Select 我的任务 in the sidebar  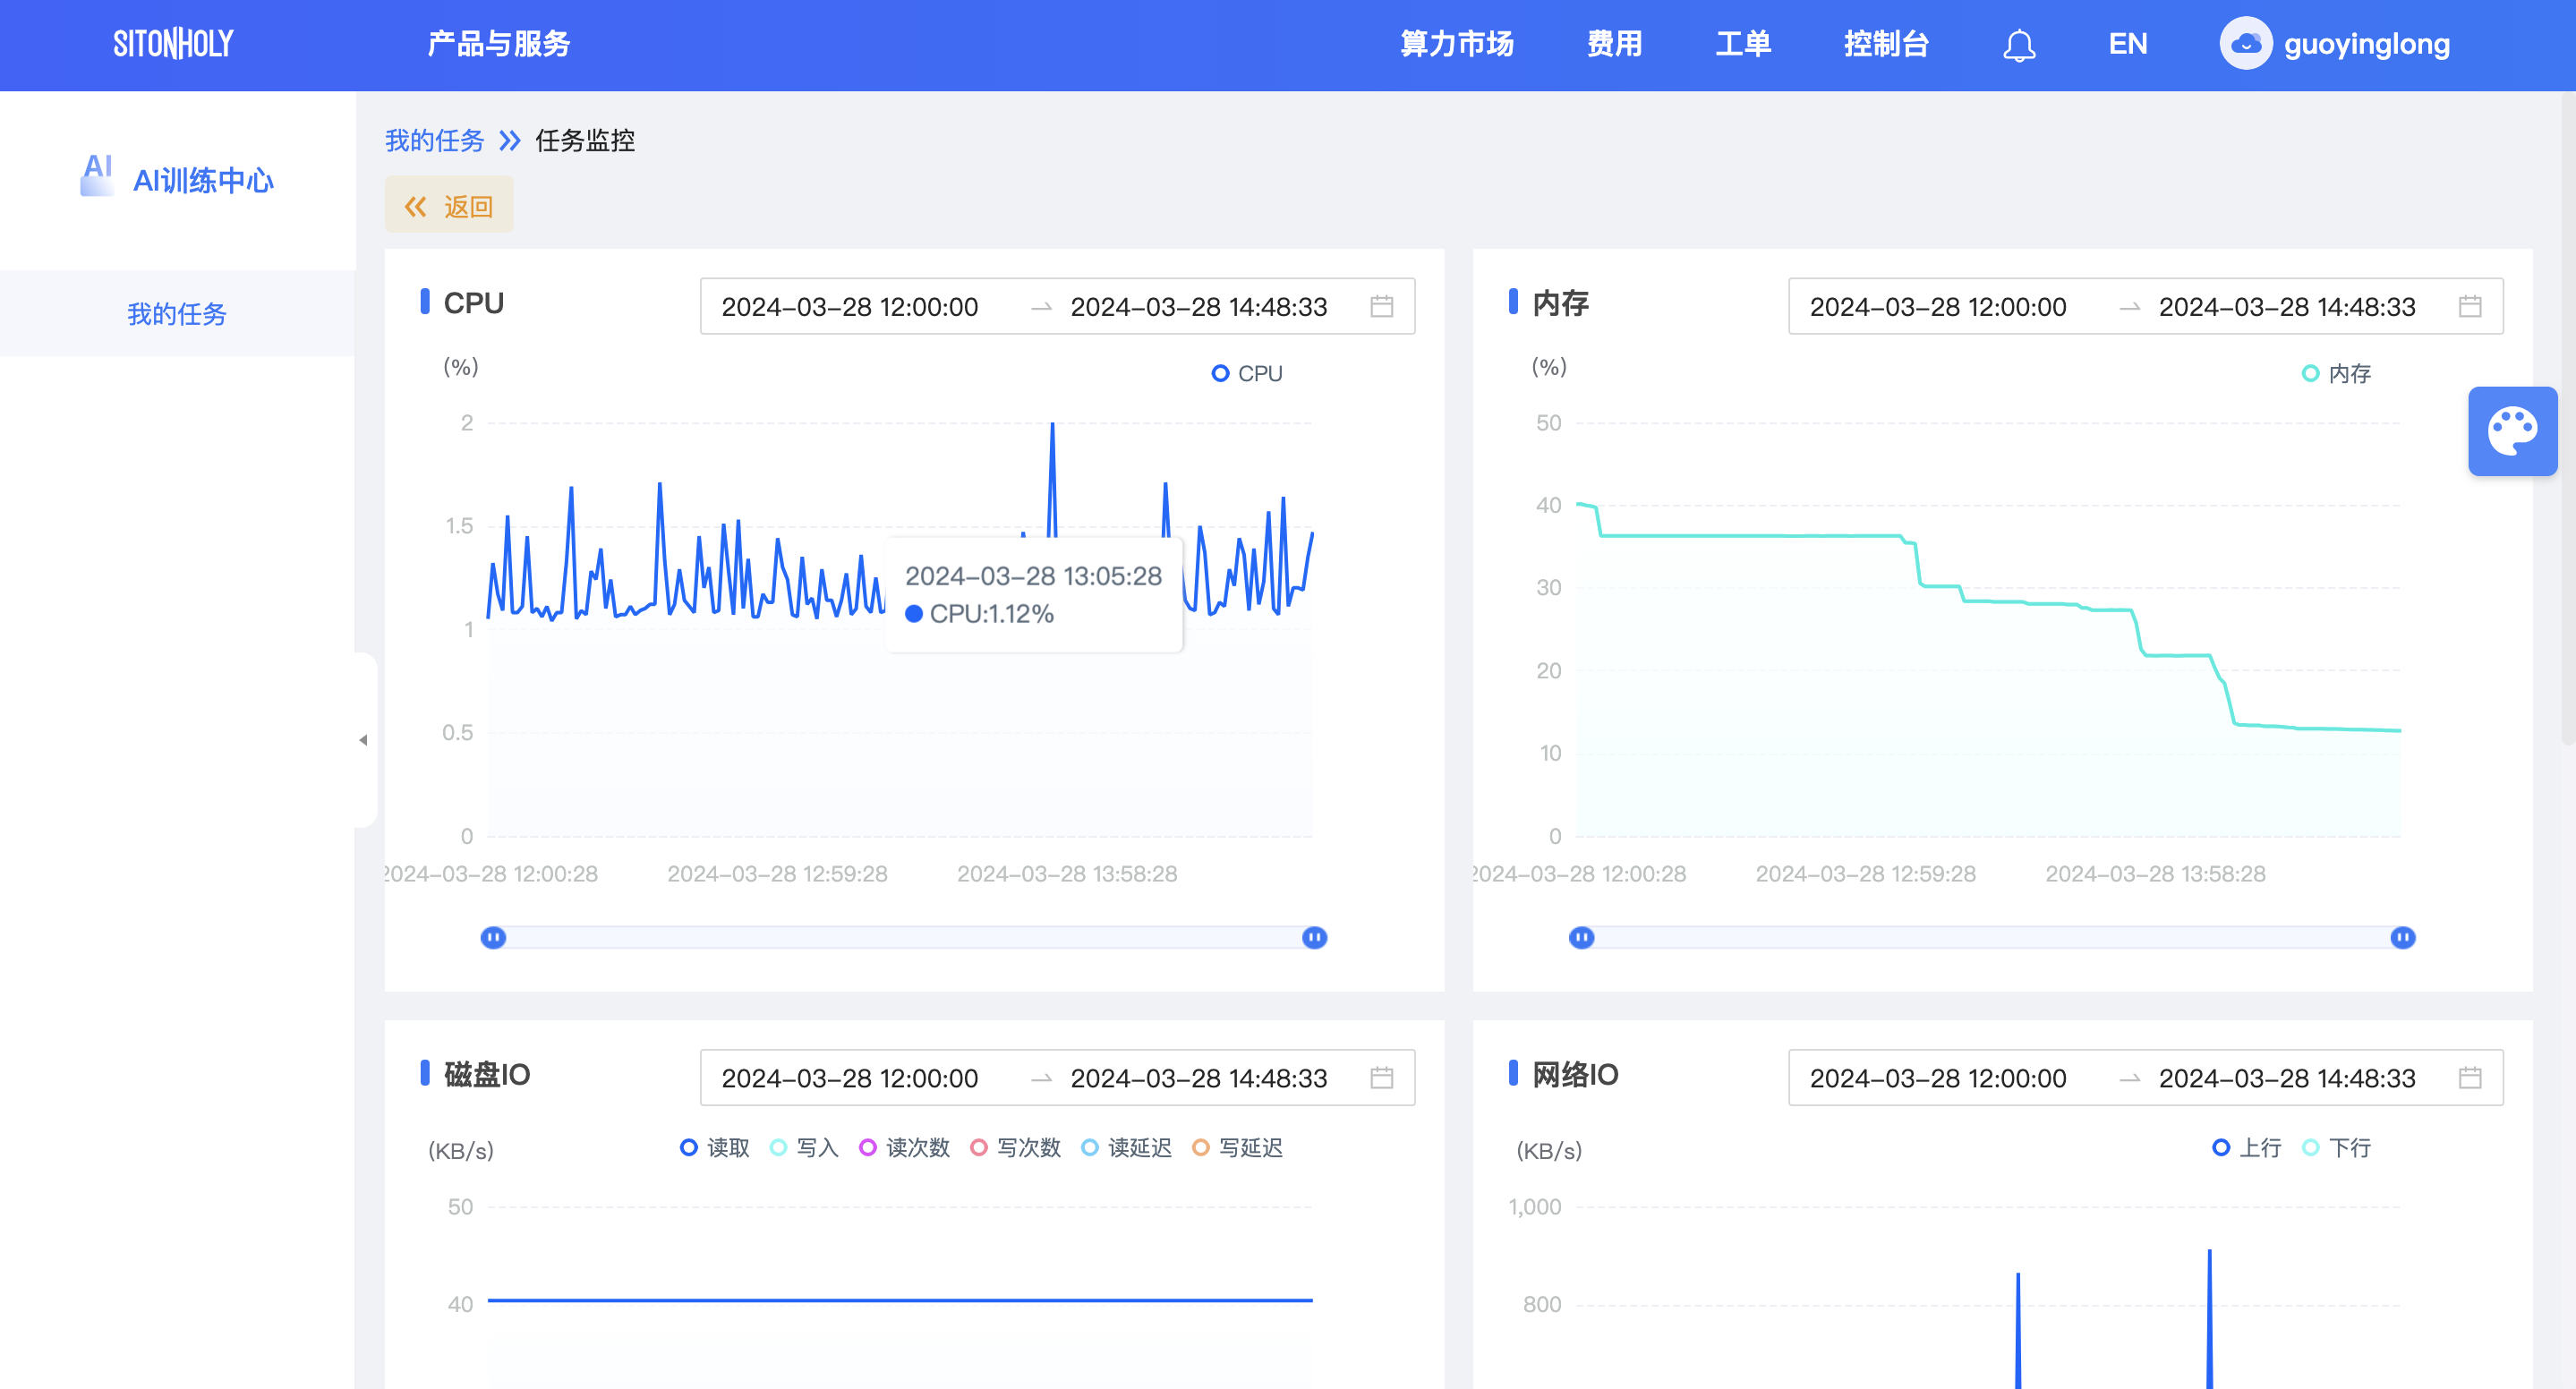tap(177, 313)
